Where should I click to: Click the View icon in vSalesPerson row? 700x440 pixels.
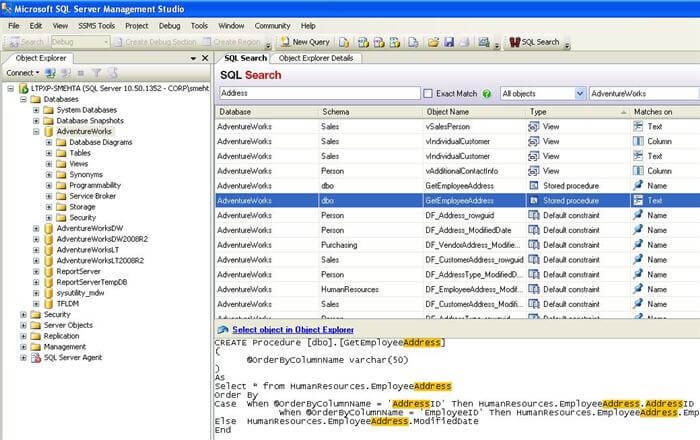(533, 127)
